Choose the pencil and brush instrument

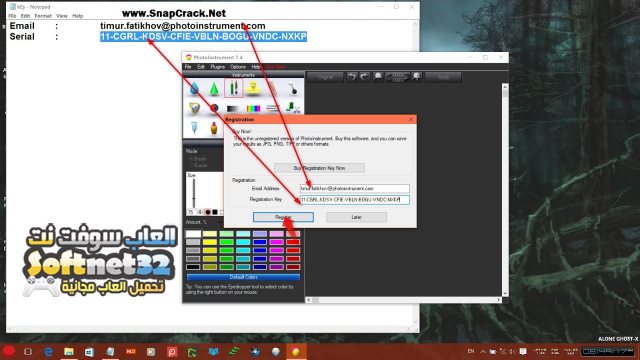(x=233, y=88)
